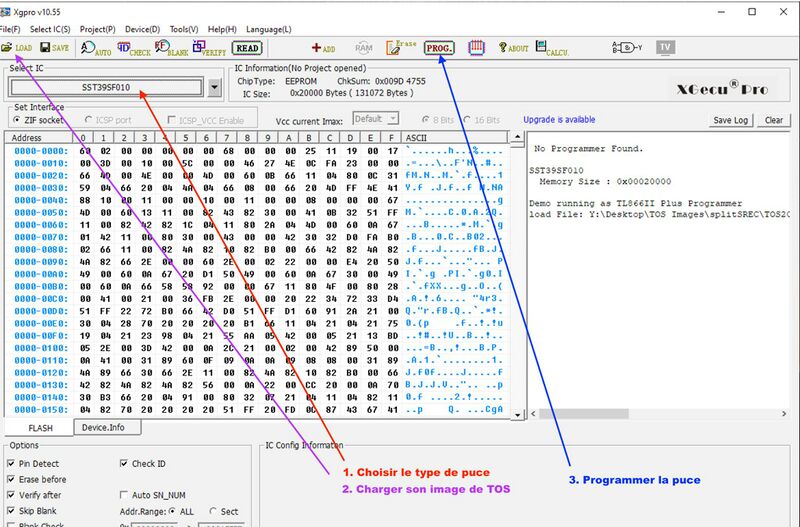Screen dimensions: 800x527
Task: Click the SST39SF010 chip button
Action: (x=106, y=87)
